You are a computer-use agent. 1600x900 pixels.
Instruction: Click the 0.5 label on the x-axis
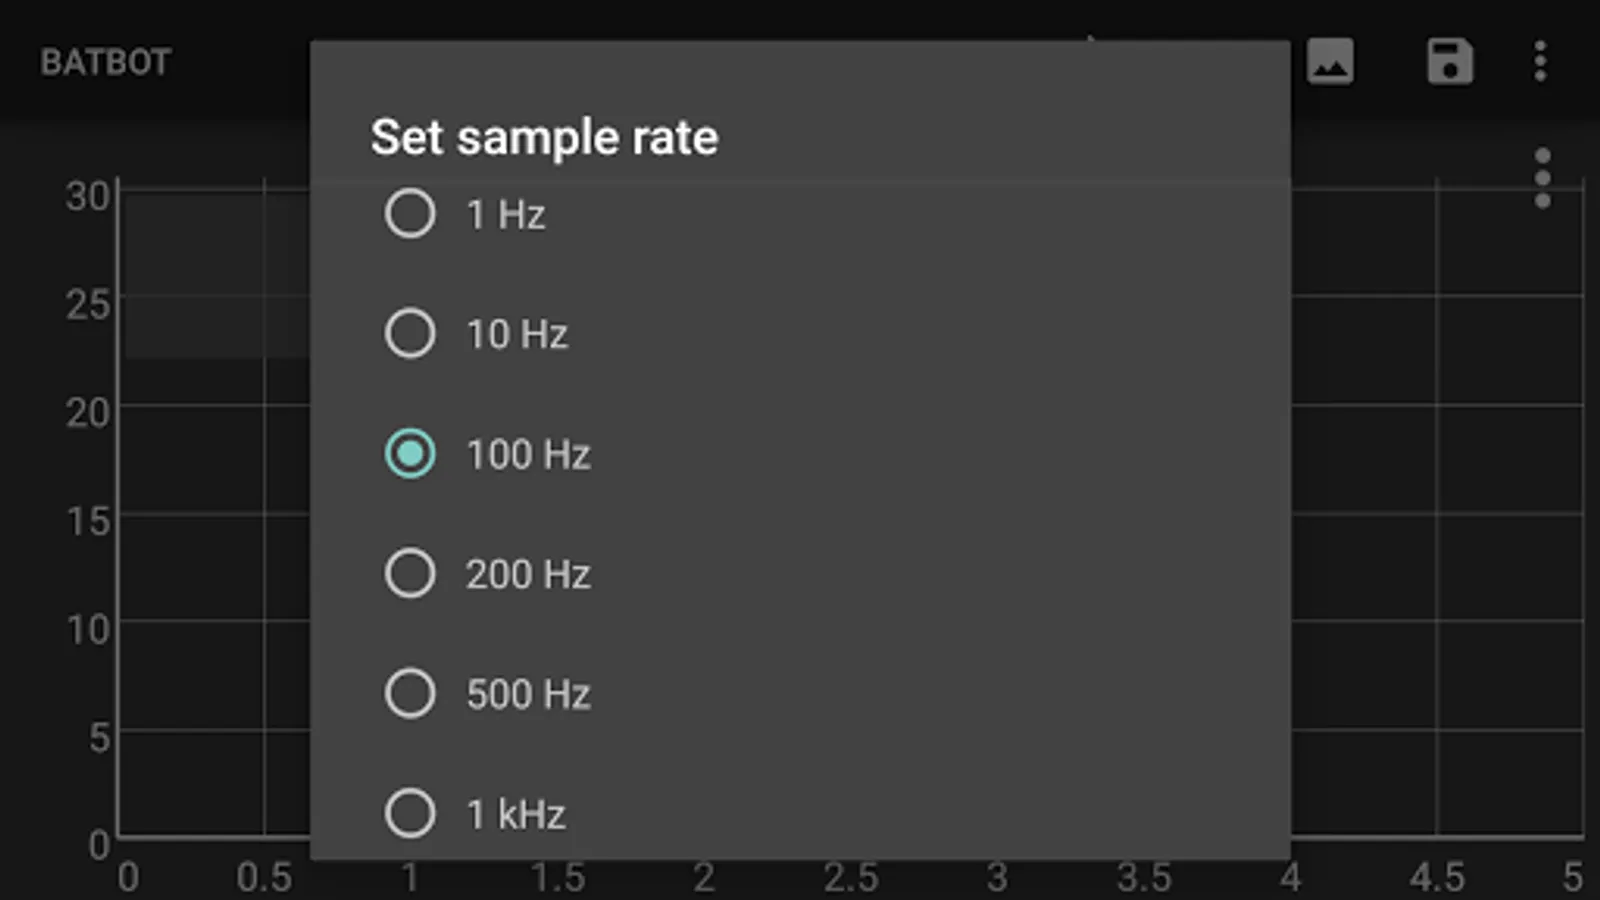[x=264, y=877]
